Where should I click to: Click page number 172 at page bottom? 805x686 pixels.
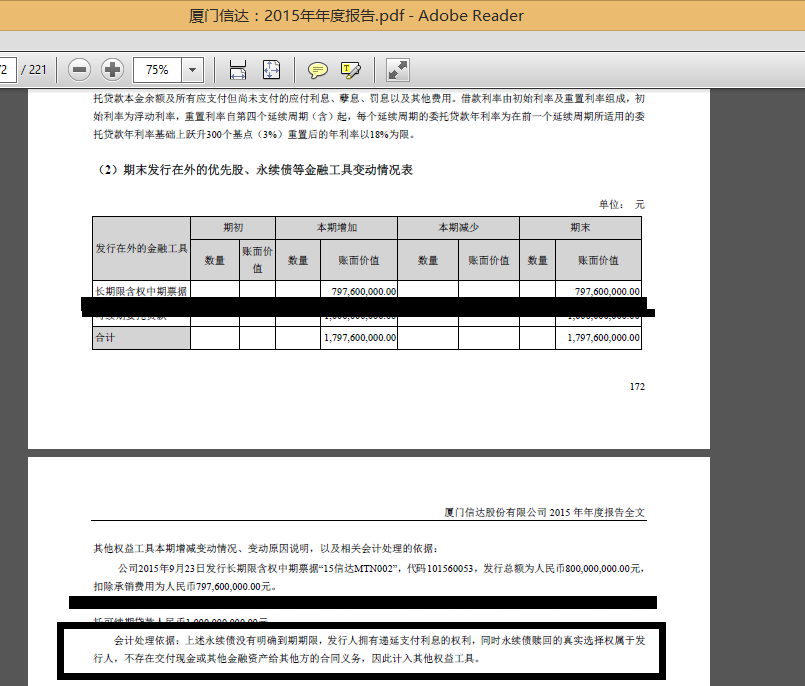[637, 386]
